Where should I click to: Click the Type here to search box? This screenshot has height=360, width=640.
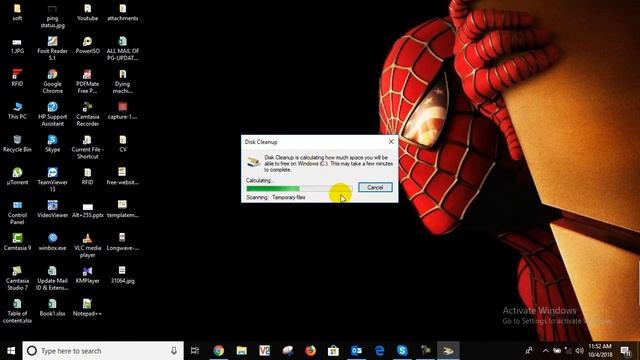(x=103, y=351)
